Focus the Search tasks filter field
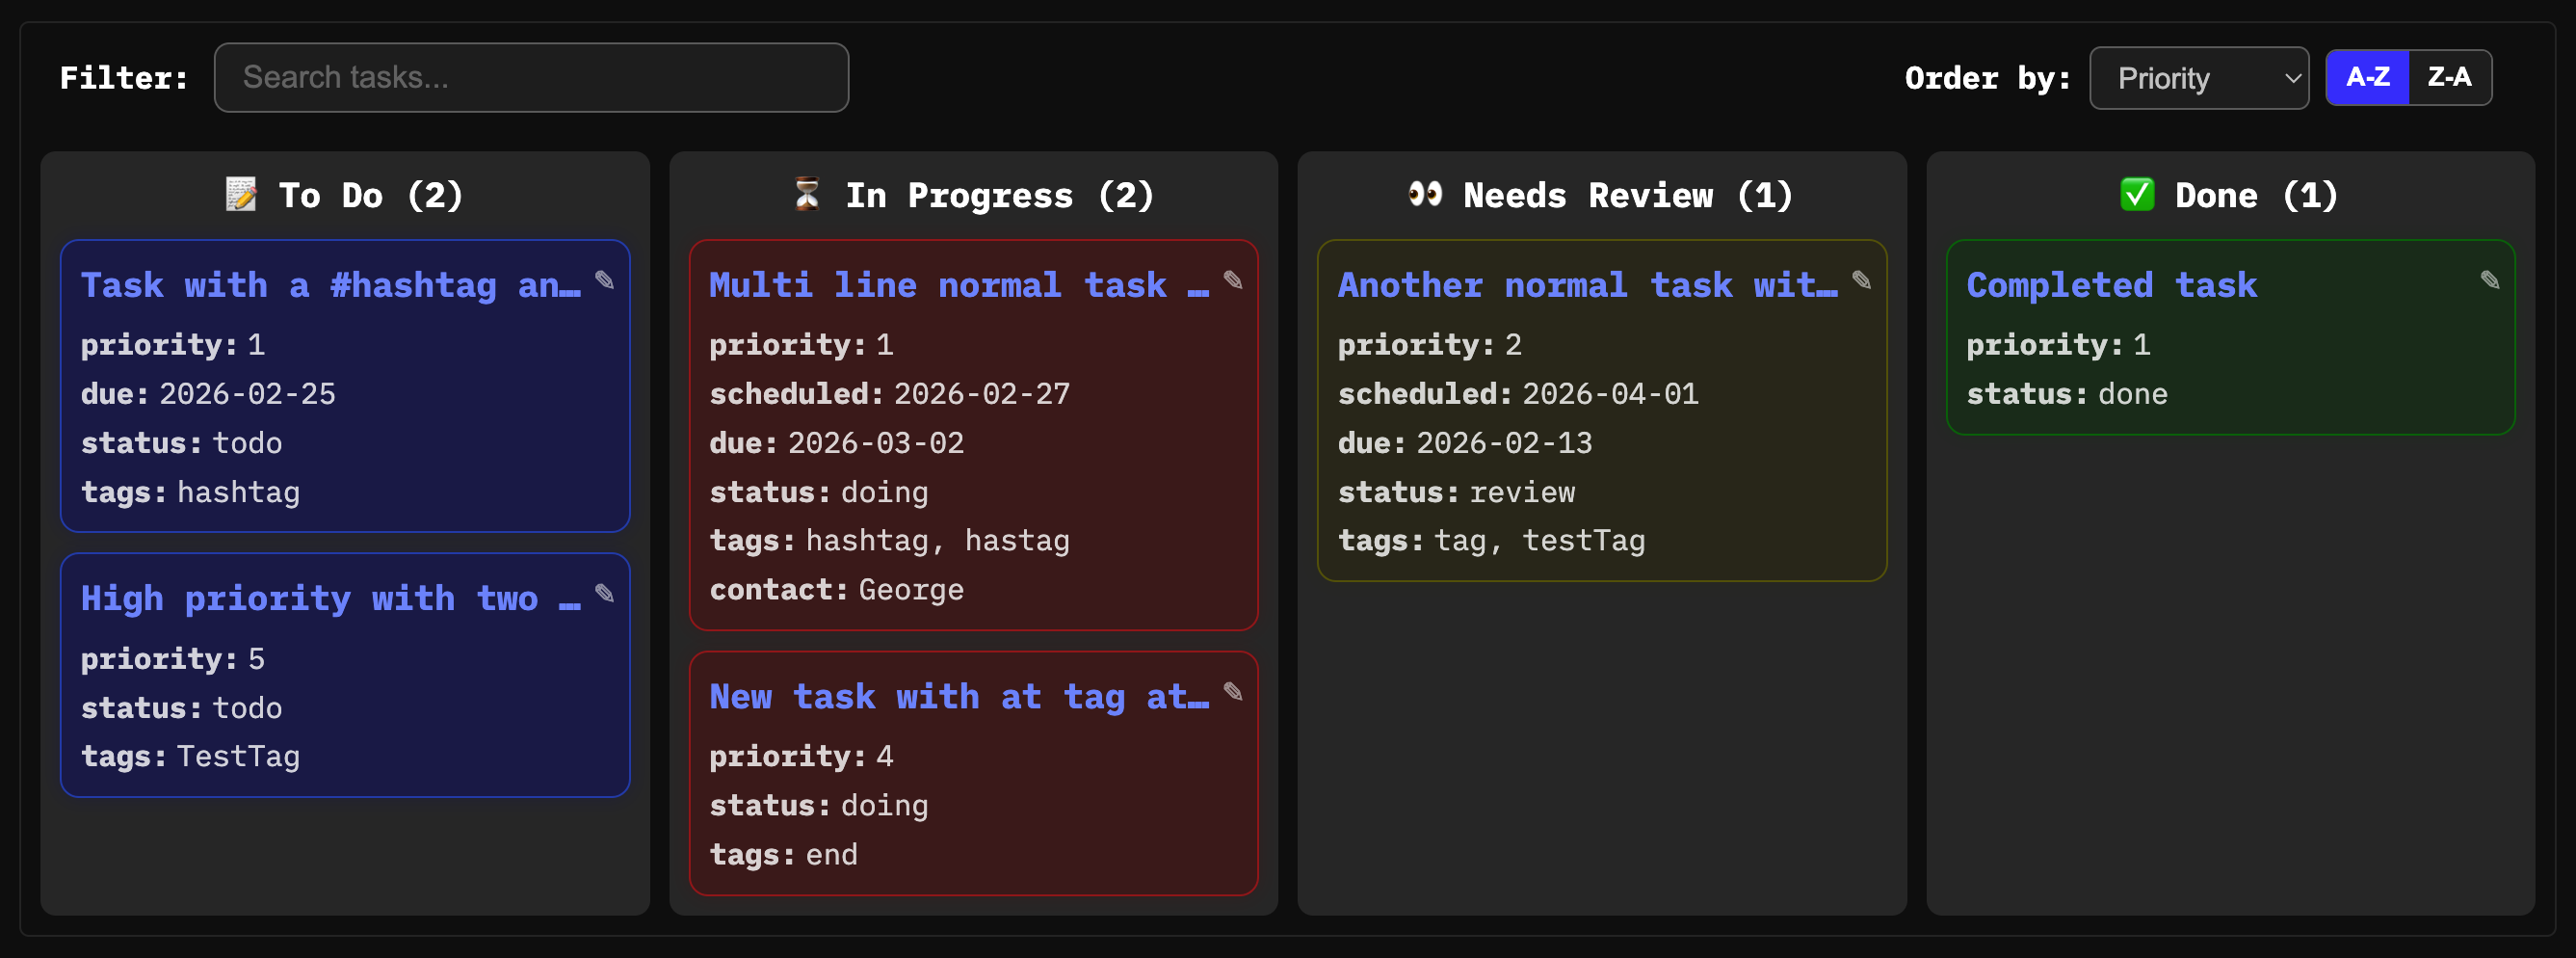Screen dimensions: 2576x958 click(531, 77)
